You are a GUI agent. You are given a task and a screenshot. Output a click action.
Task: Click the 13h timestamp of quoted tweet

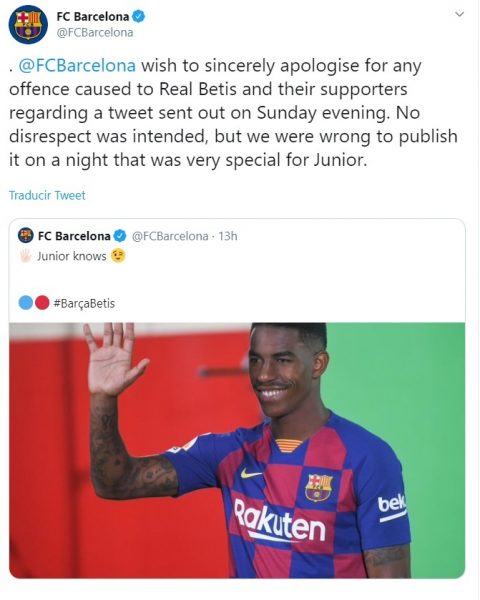pyautogui.click(x=228, y=236)
